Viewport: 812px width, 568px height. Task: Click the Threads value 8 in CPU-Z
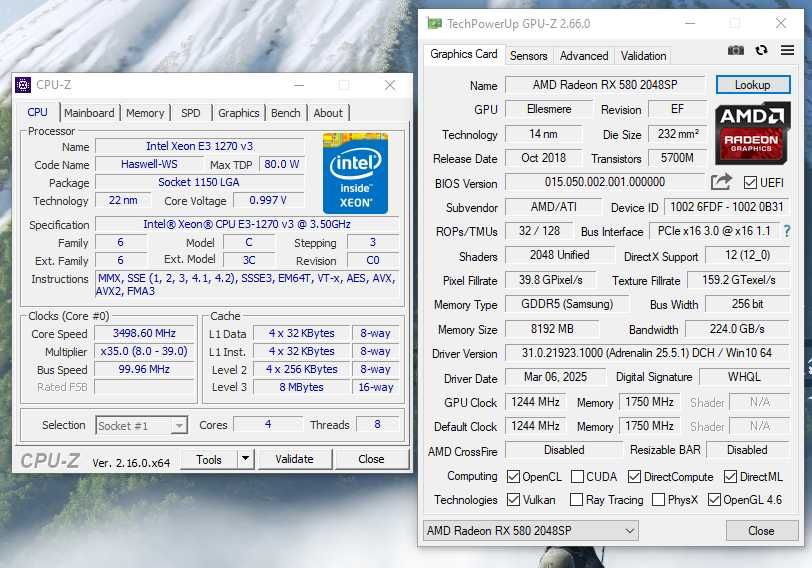pos(378,425)
